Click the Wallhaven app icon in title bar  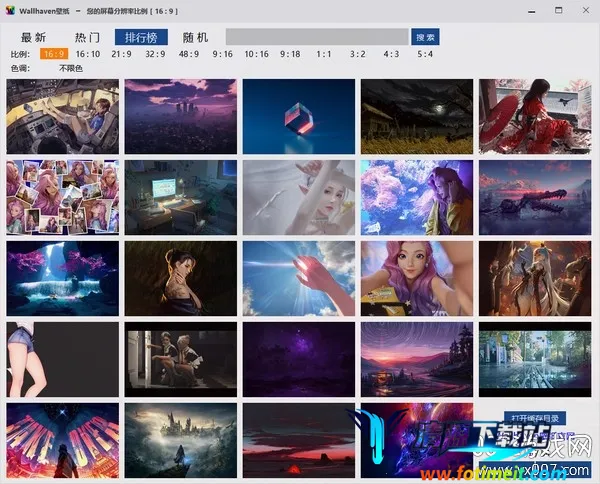(11, 10)
